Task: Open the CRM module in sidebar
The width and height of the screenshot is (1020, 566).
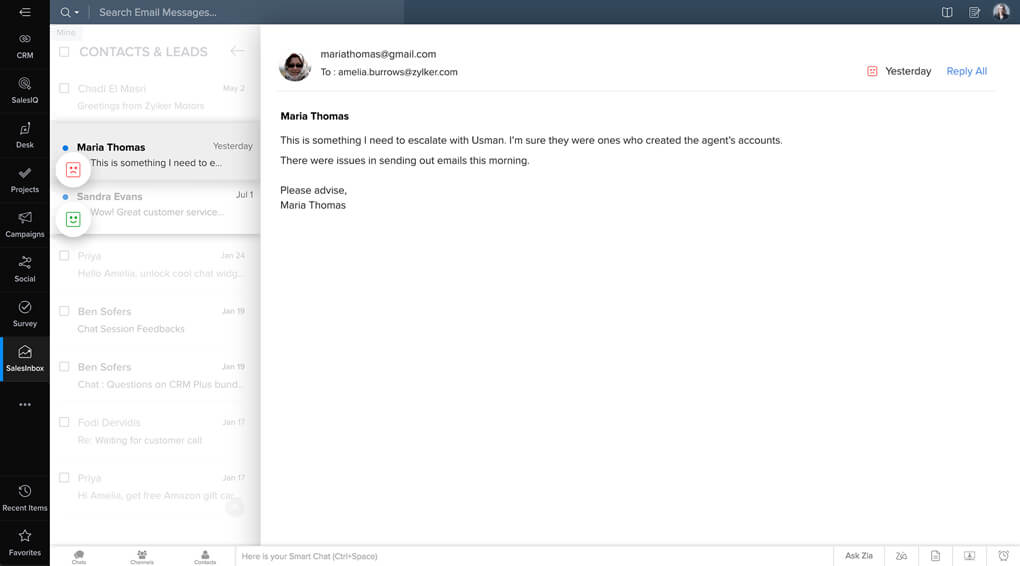Action: 25,46
